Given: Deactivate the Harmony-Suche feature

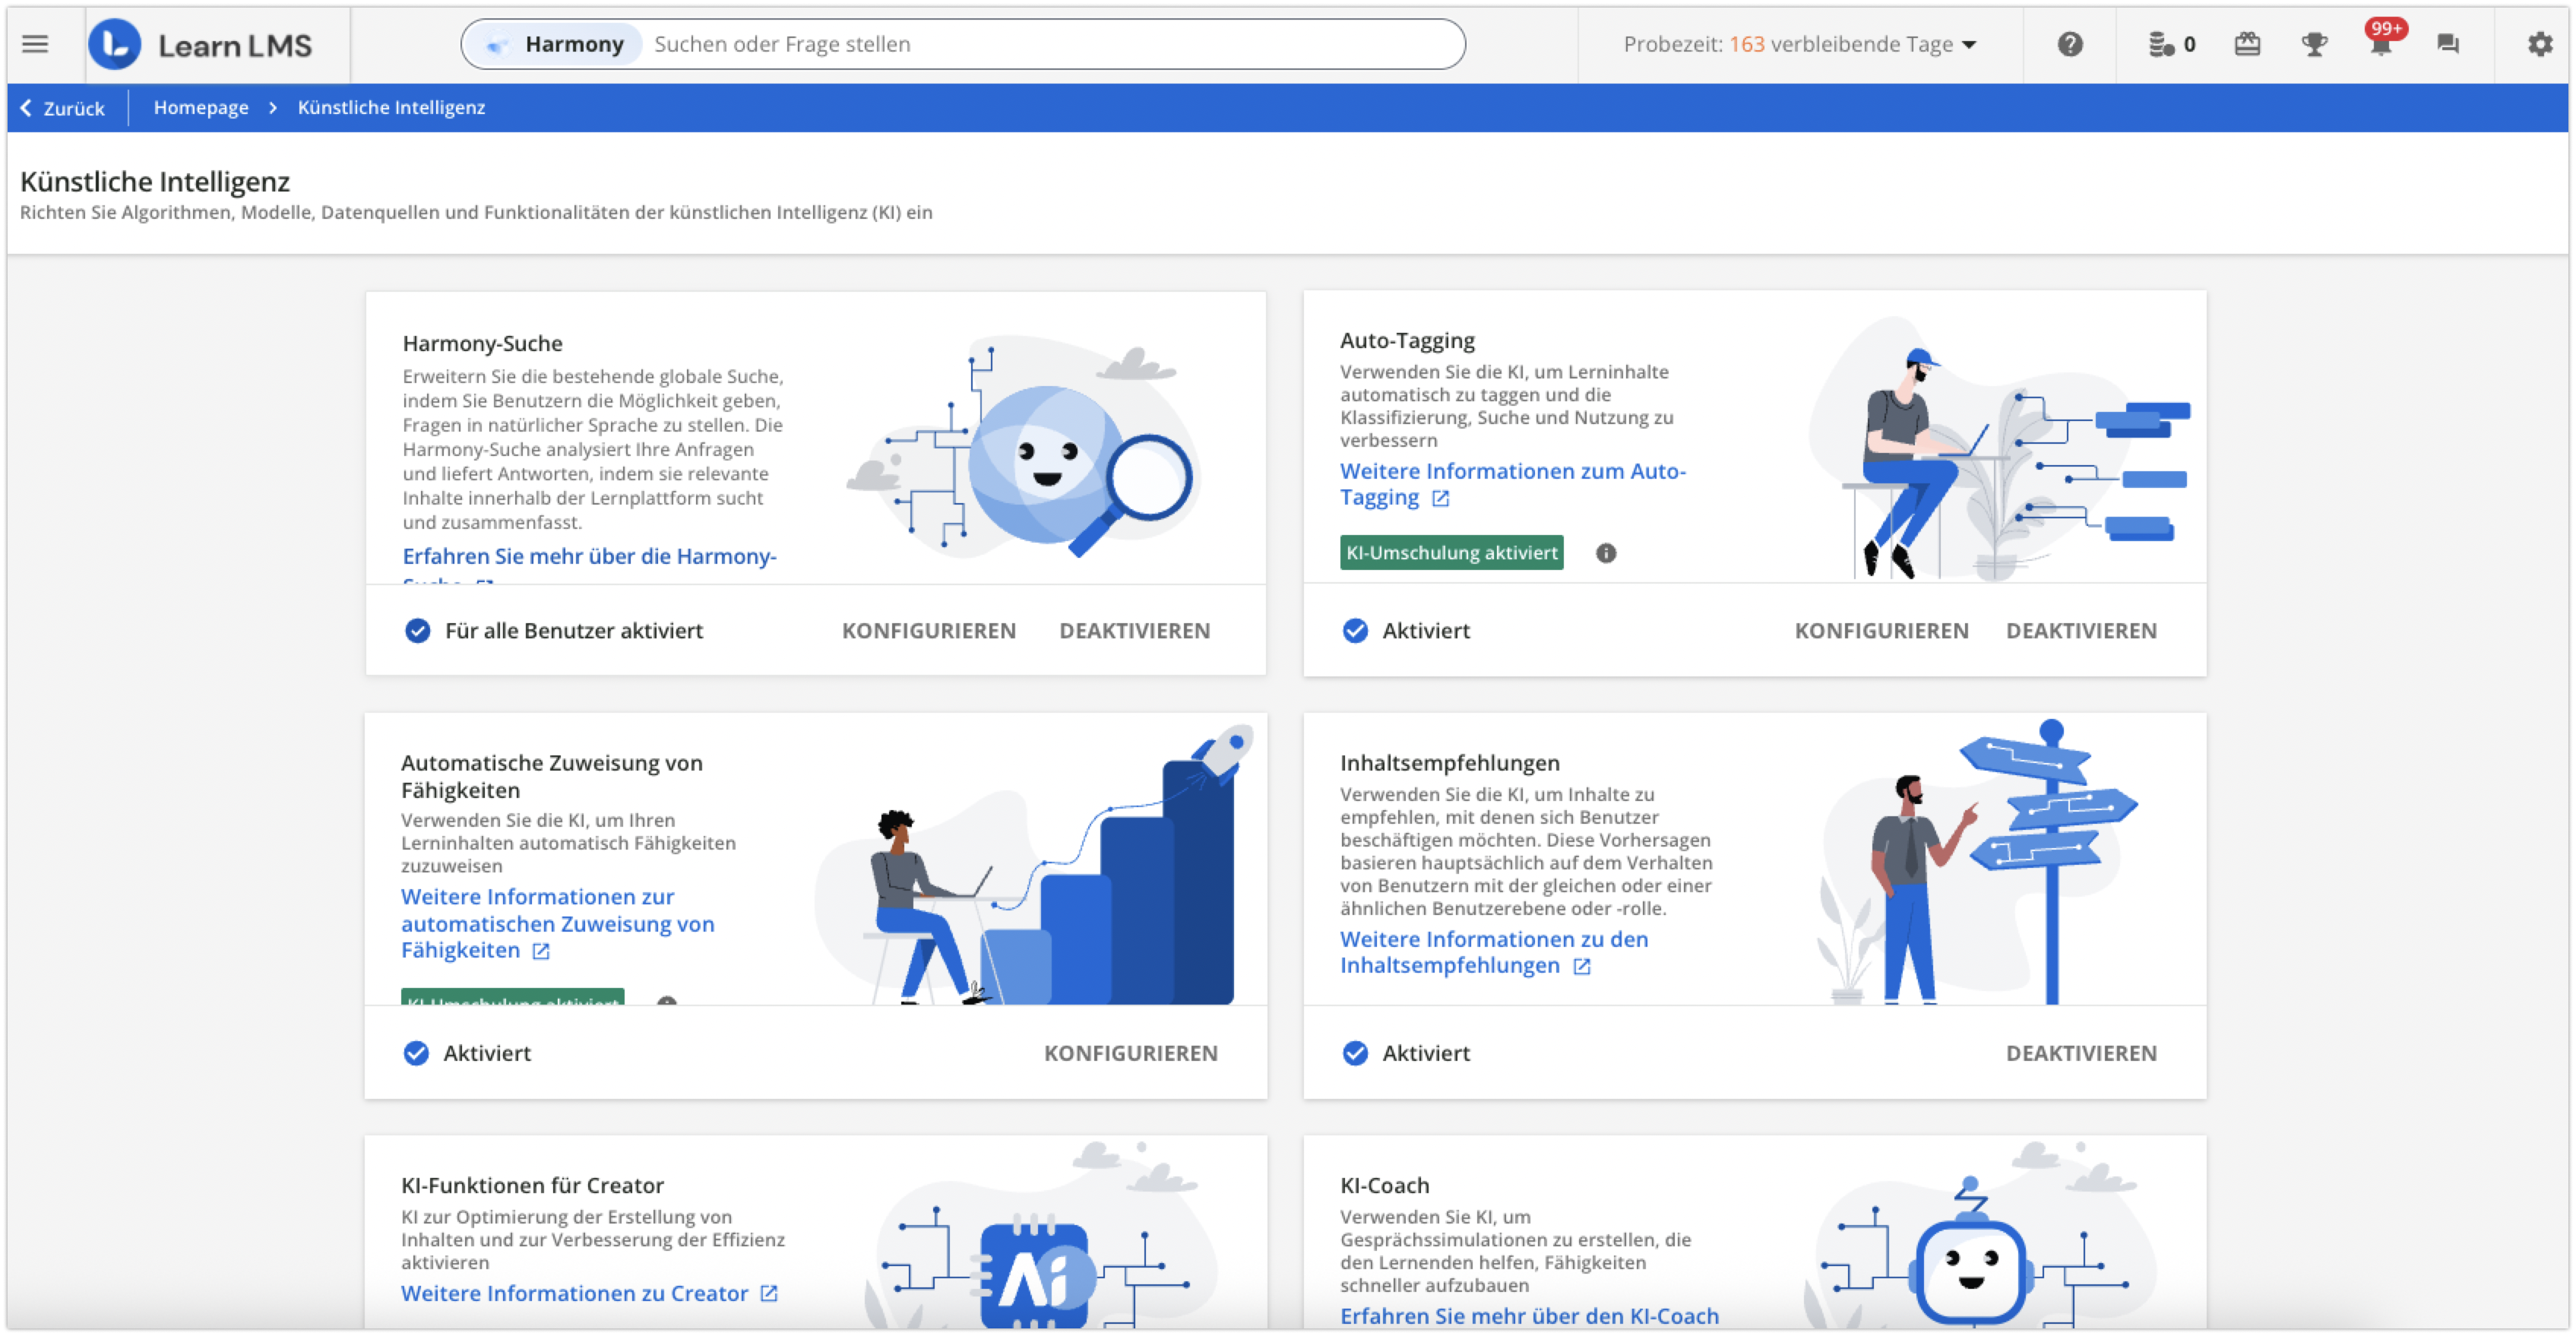Looking at the screenshot, I should click(x=1134, y=631).
